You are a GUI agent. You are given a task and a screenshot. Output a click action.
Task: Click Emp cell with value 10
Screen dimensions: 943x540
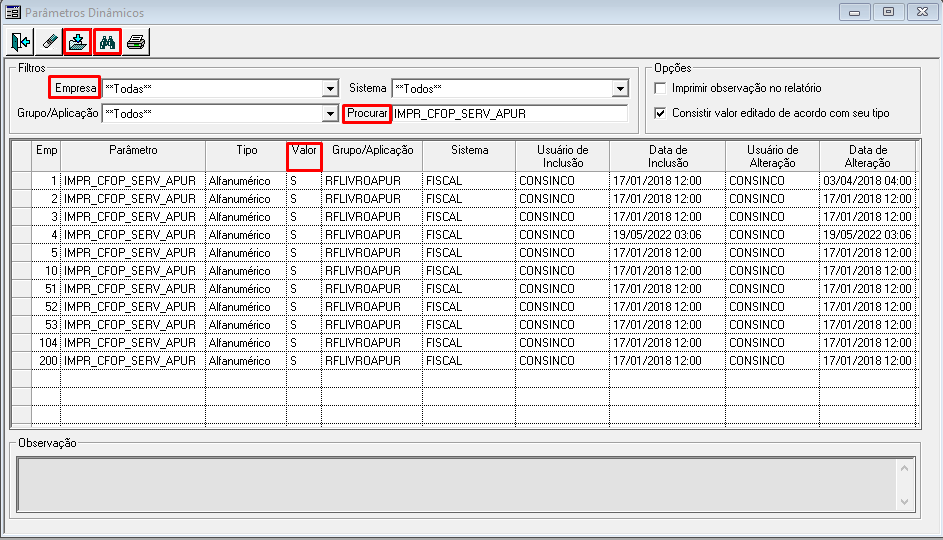pyautogui.click(x=46, y=271)
